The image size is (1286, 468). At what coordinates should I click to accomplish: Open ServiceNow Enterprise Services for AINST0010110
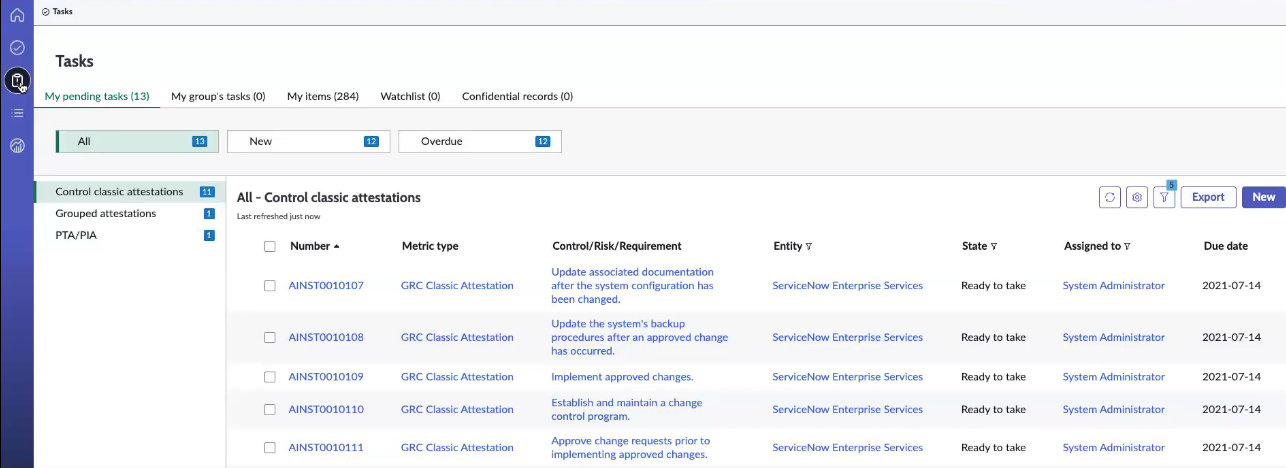click(x=847, y=409)
